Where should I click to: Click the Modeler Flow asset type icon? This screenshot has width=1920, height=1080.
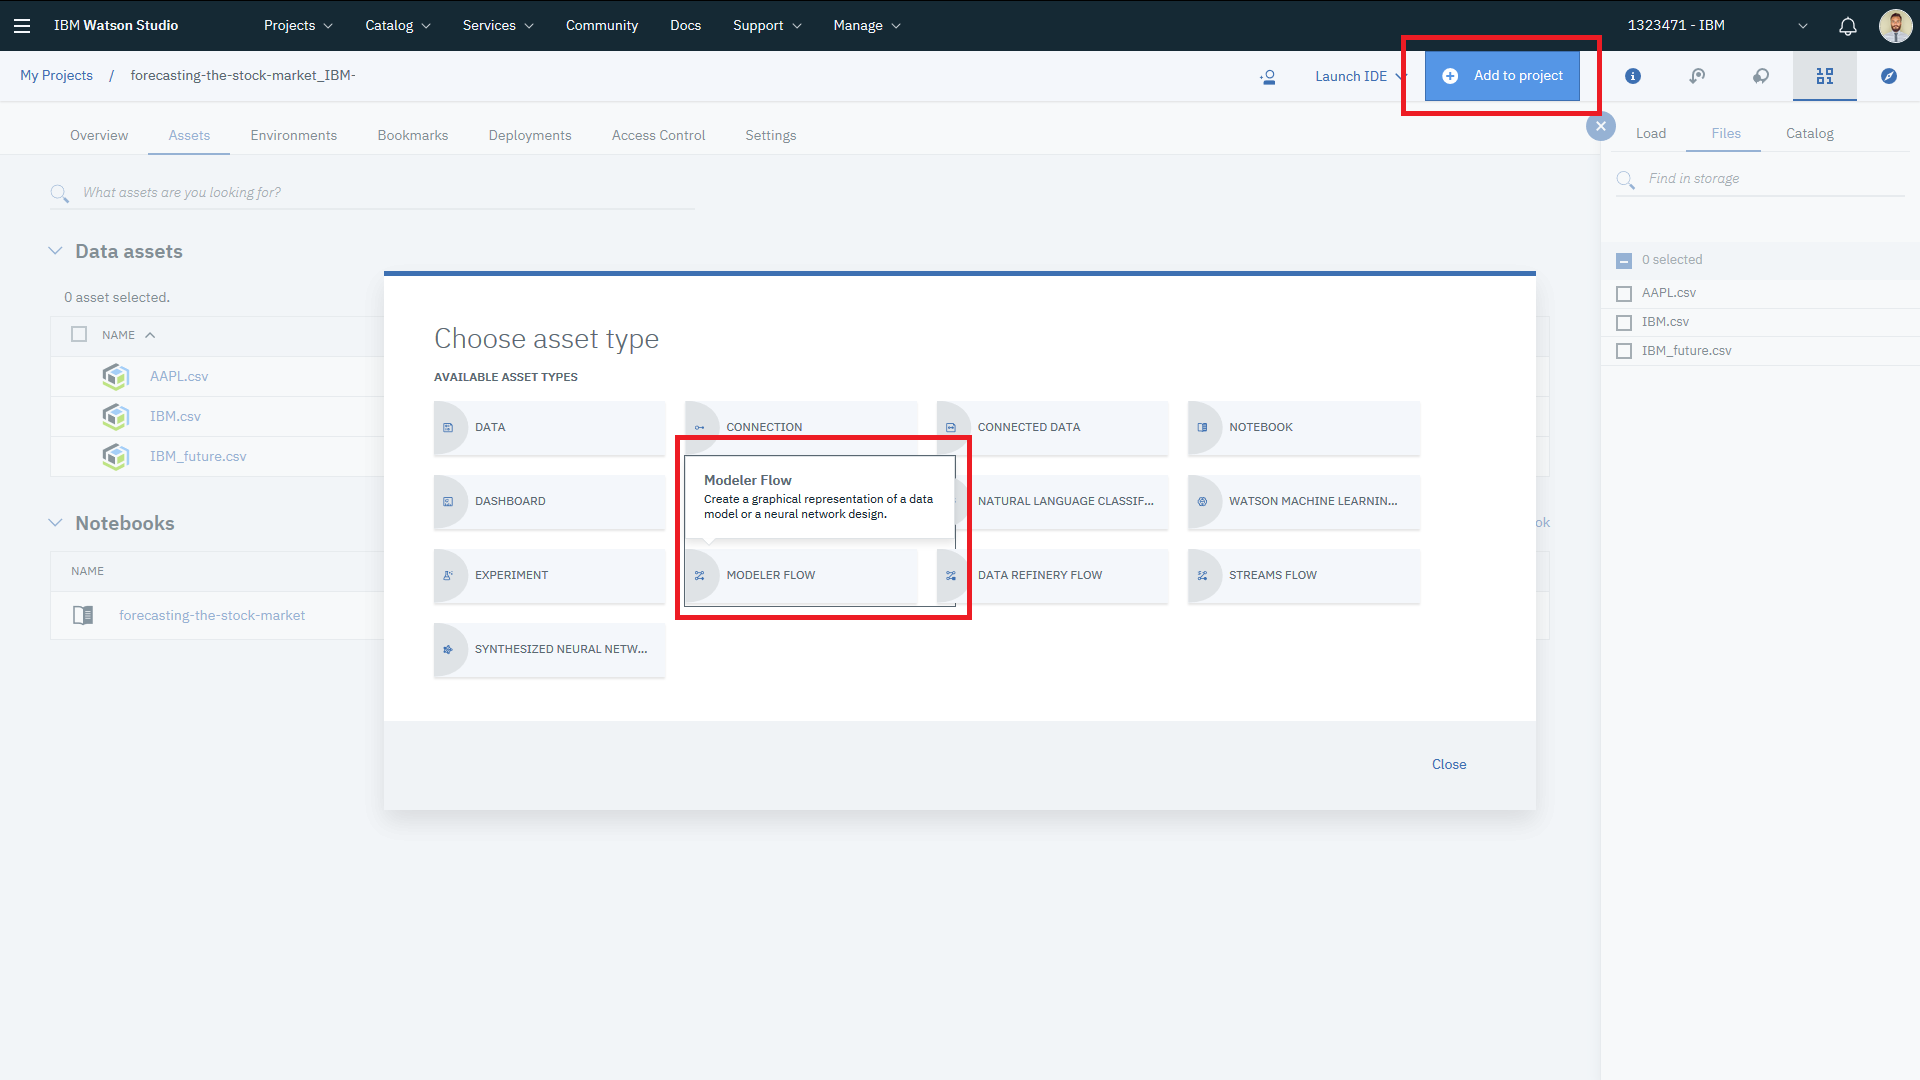point(699,575)
